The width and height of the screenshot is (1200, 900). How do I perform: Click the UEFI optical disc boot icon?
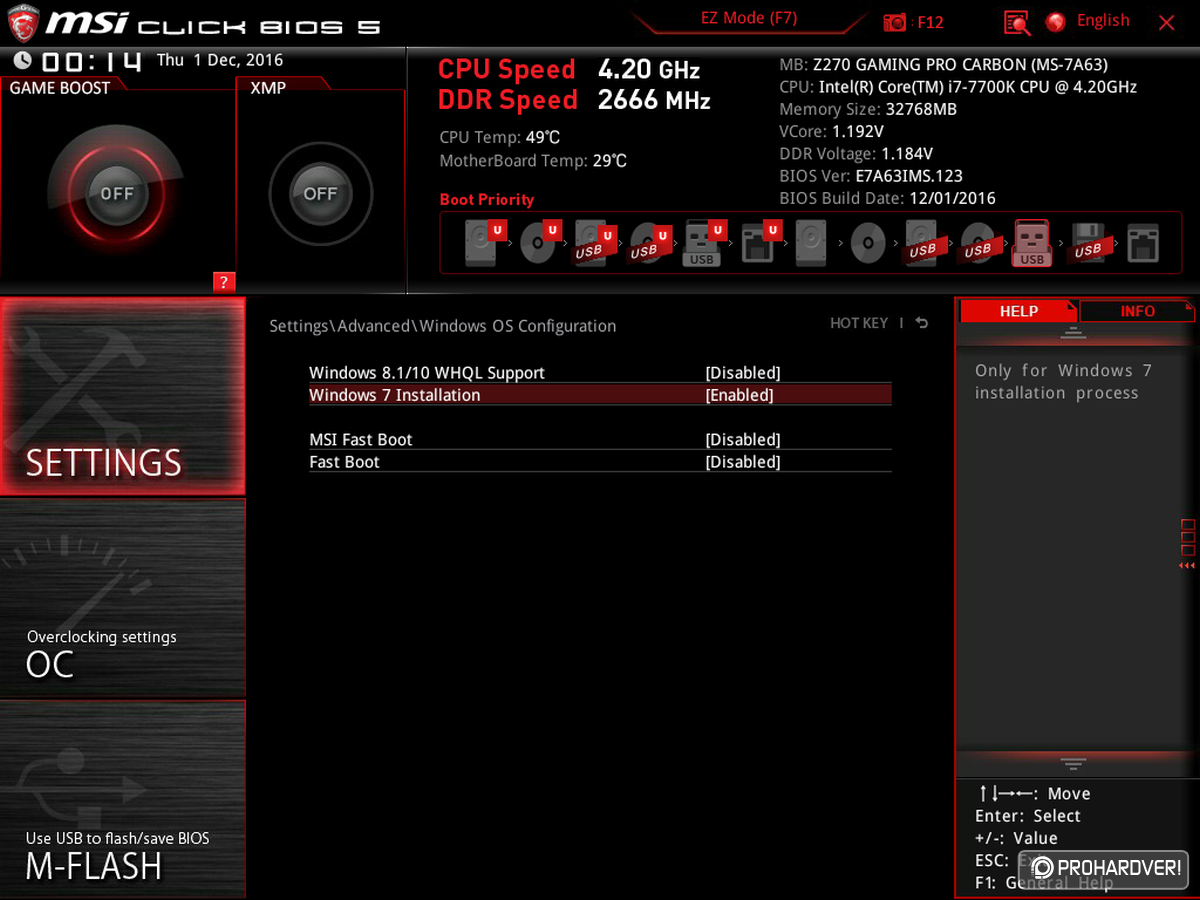539,242
